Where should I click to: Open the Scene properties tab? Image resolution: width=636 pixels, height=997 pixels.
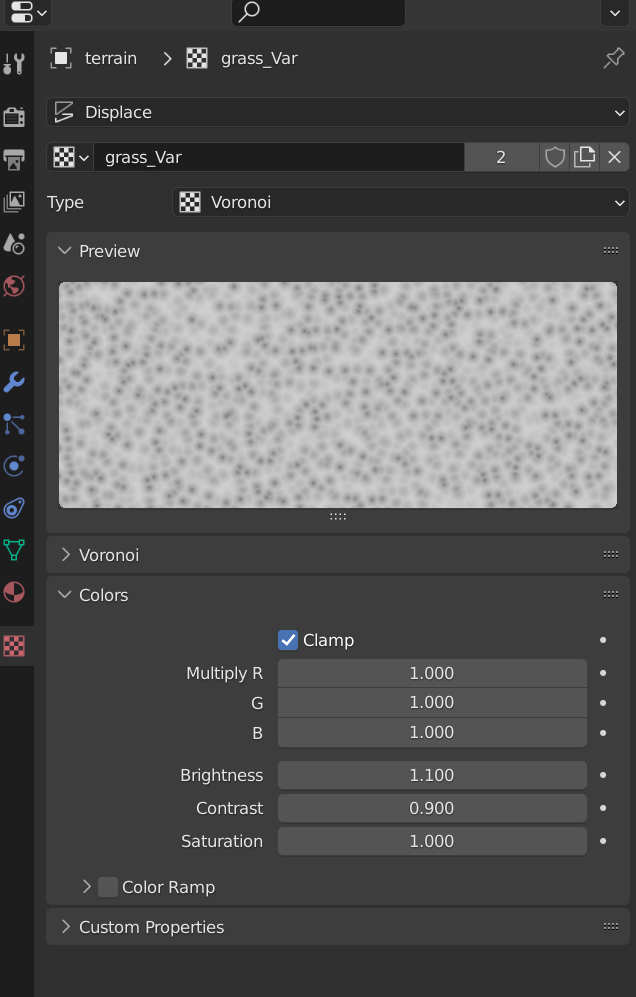point(14,243)
